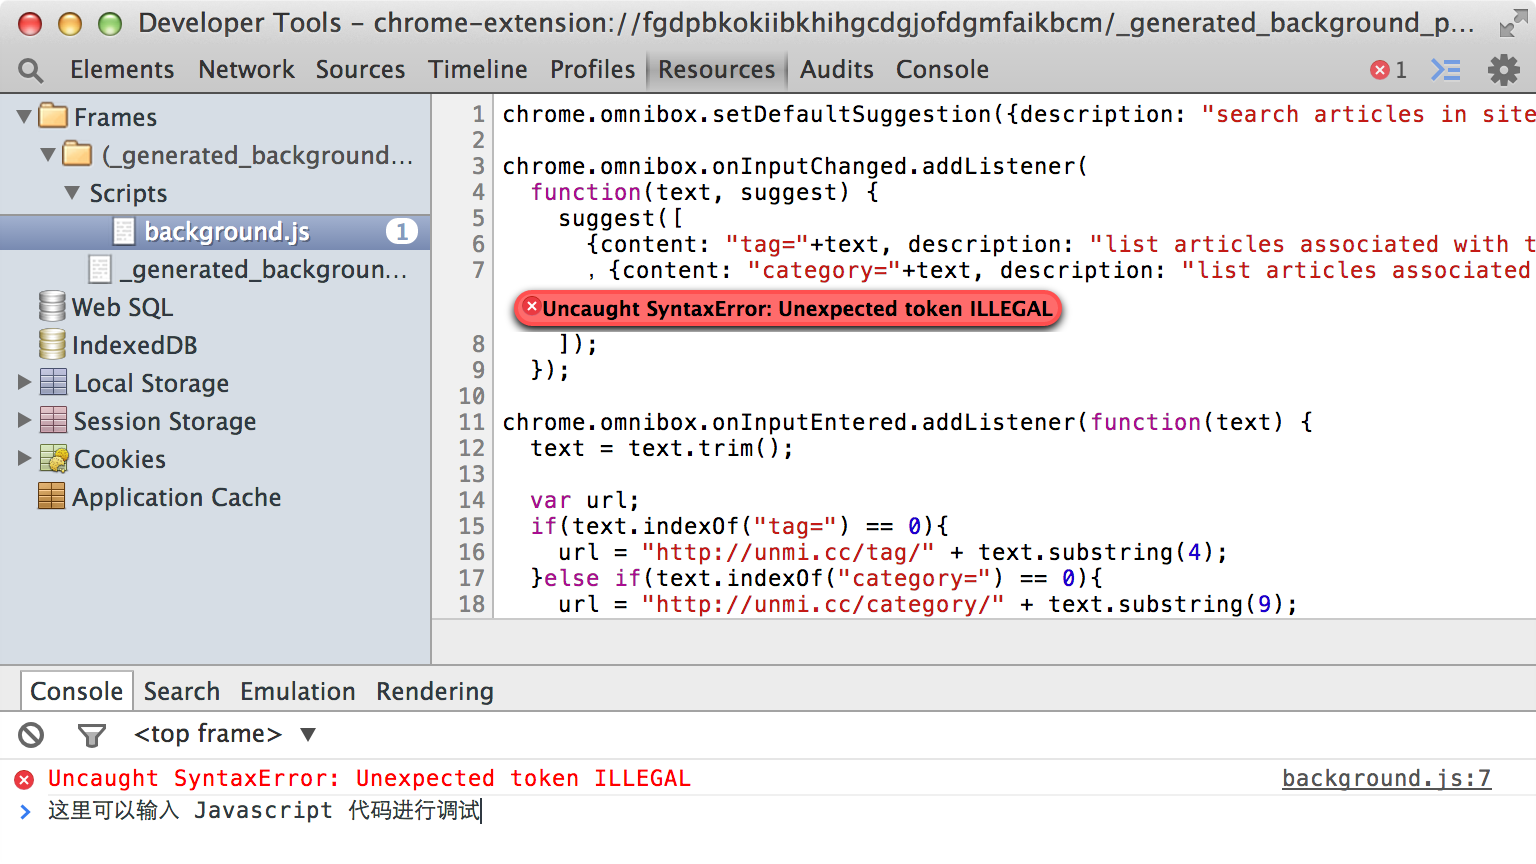The width and height of the screenshot is (1536, 864).
Task: Expand the Session Storage node
Action: 24,421
